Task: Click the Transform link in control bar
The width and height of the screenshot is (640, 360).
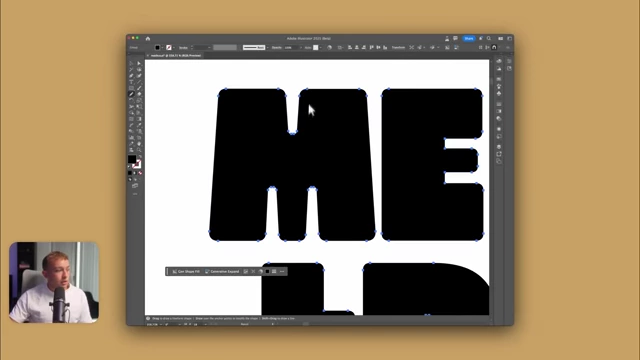Action: click(x=398, y=47)
